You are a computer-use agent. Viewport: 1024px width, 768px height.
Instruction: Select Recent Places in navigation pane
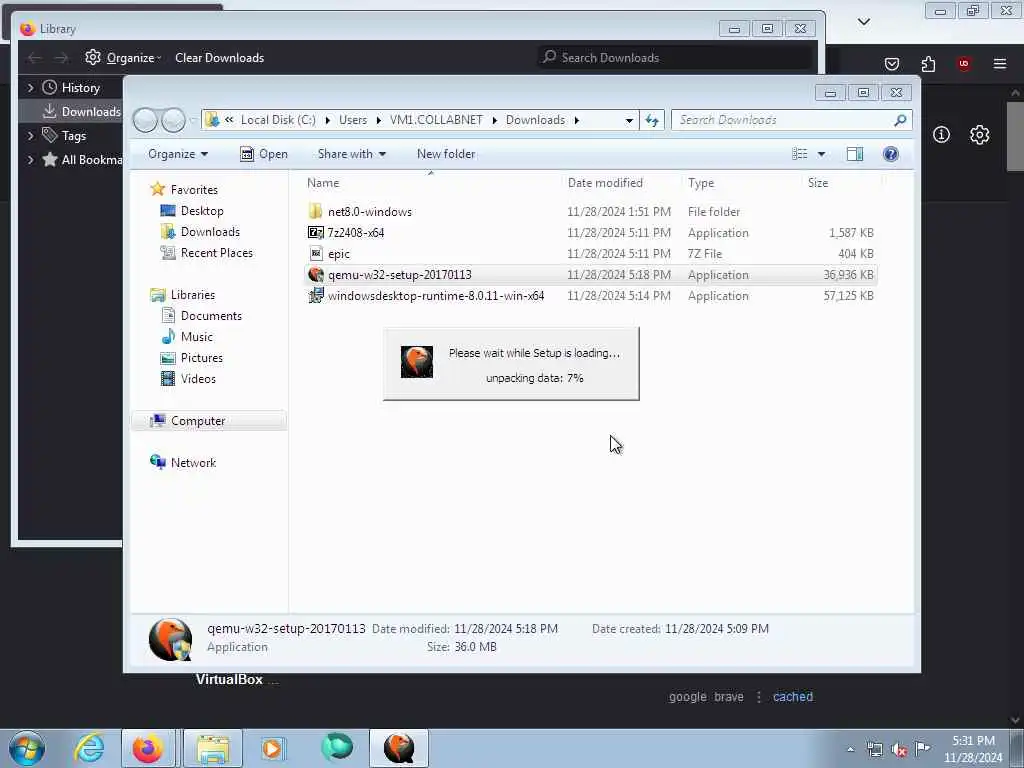click(x=206, y=253)
